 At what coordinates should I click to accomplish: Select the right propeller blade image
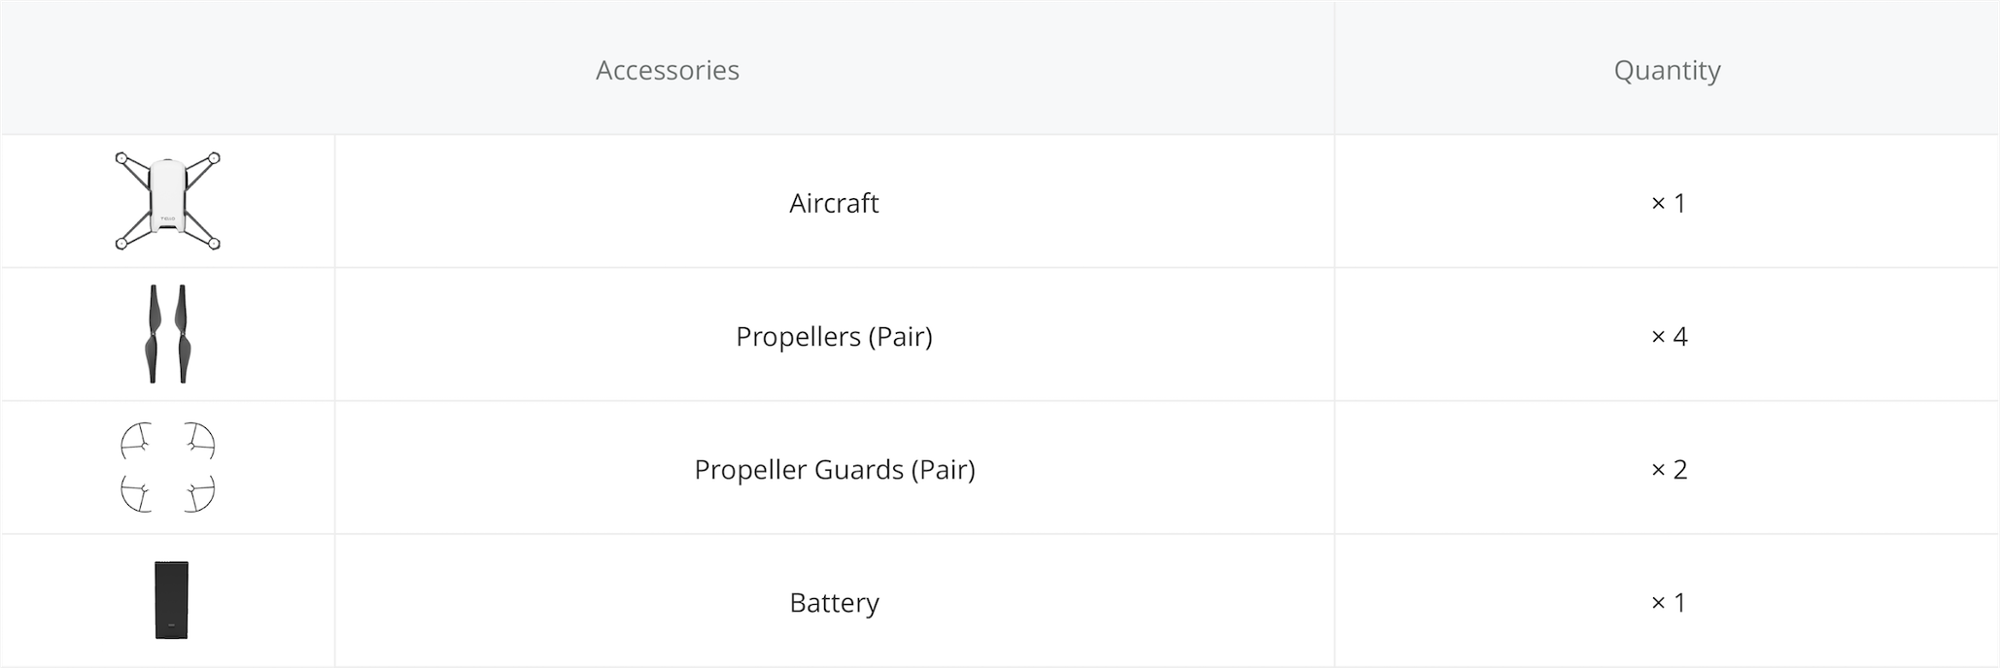pos(182,334)
